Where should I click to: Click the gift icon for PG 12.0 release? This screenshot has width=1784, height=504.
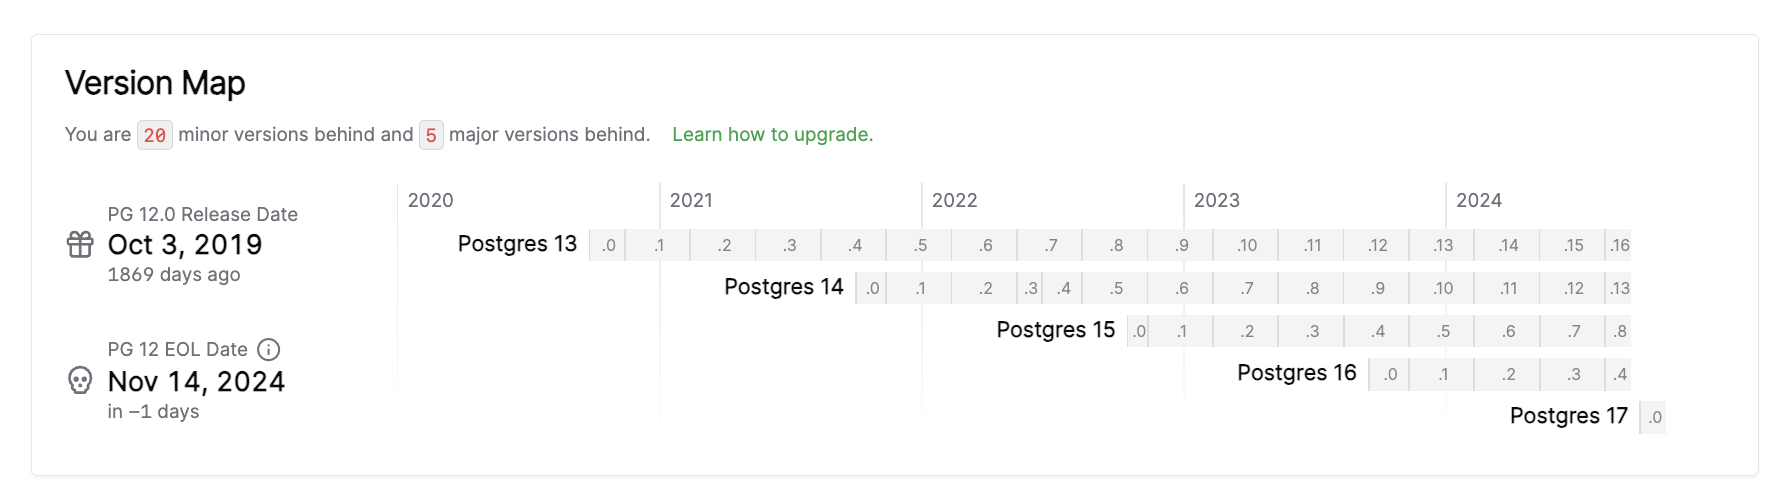pos(80,244)
